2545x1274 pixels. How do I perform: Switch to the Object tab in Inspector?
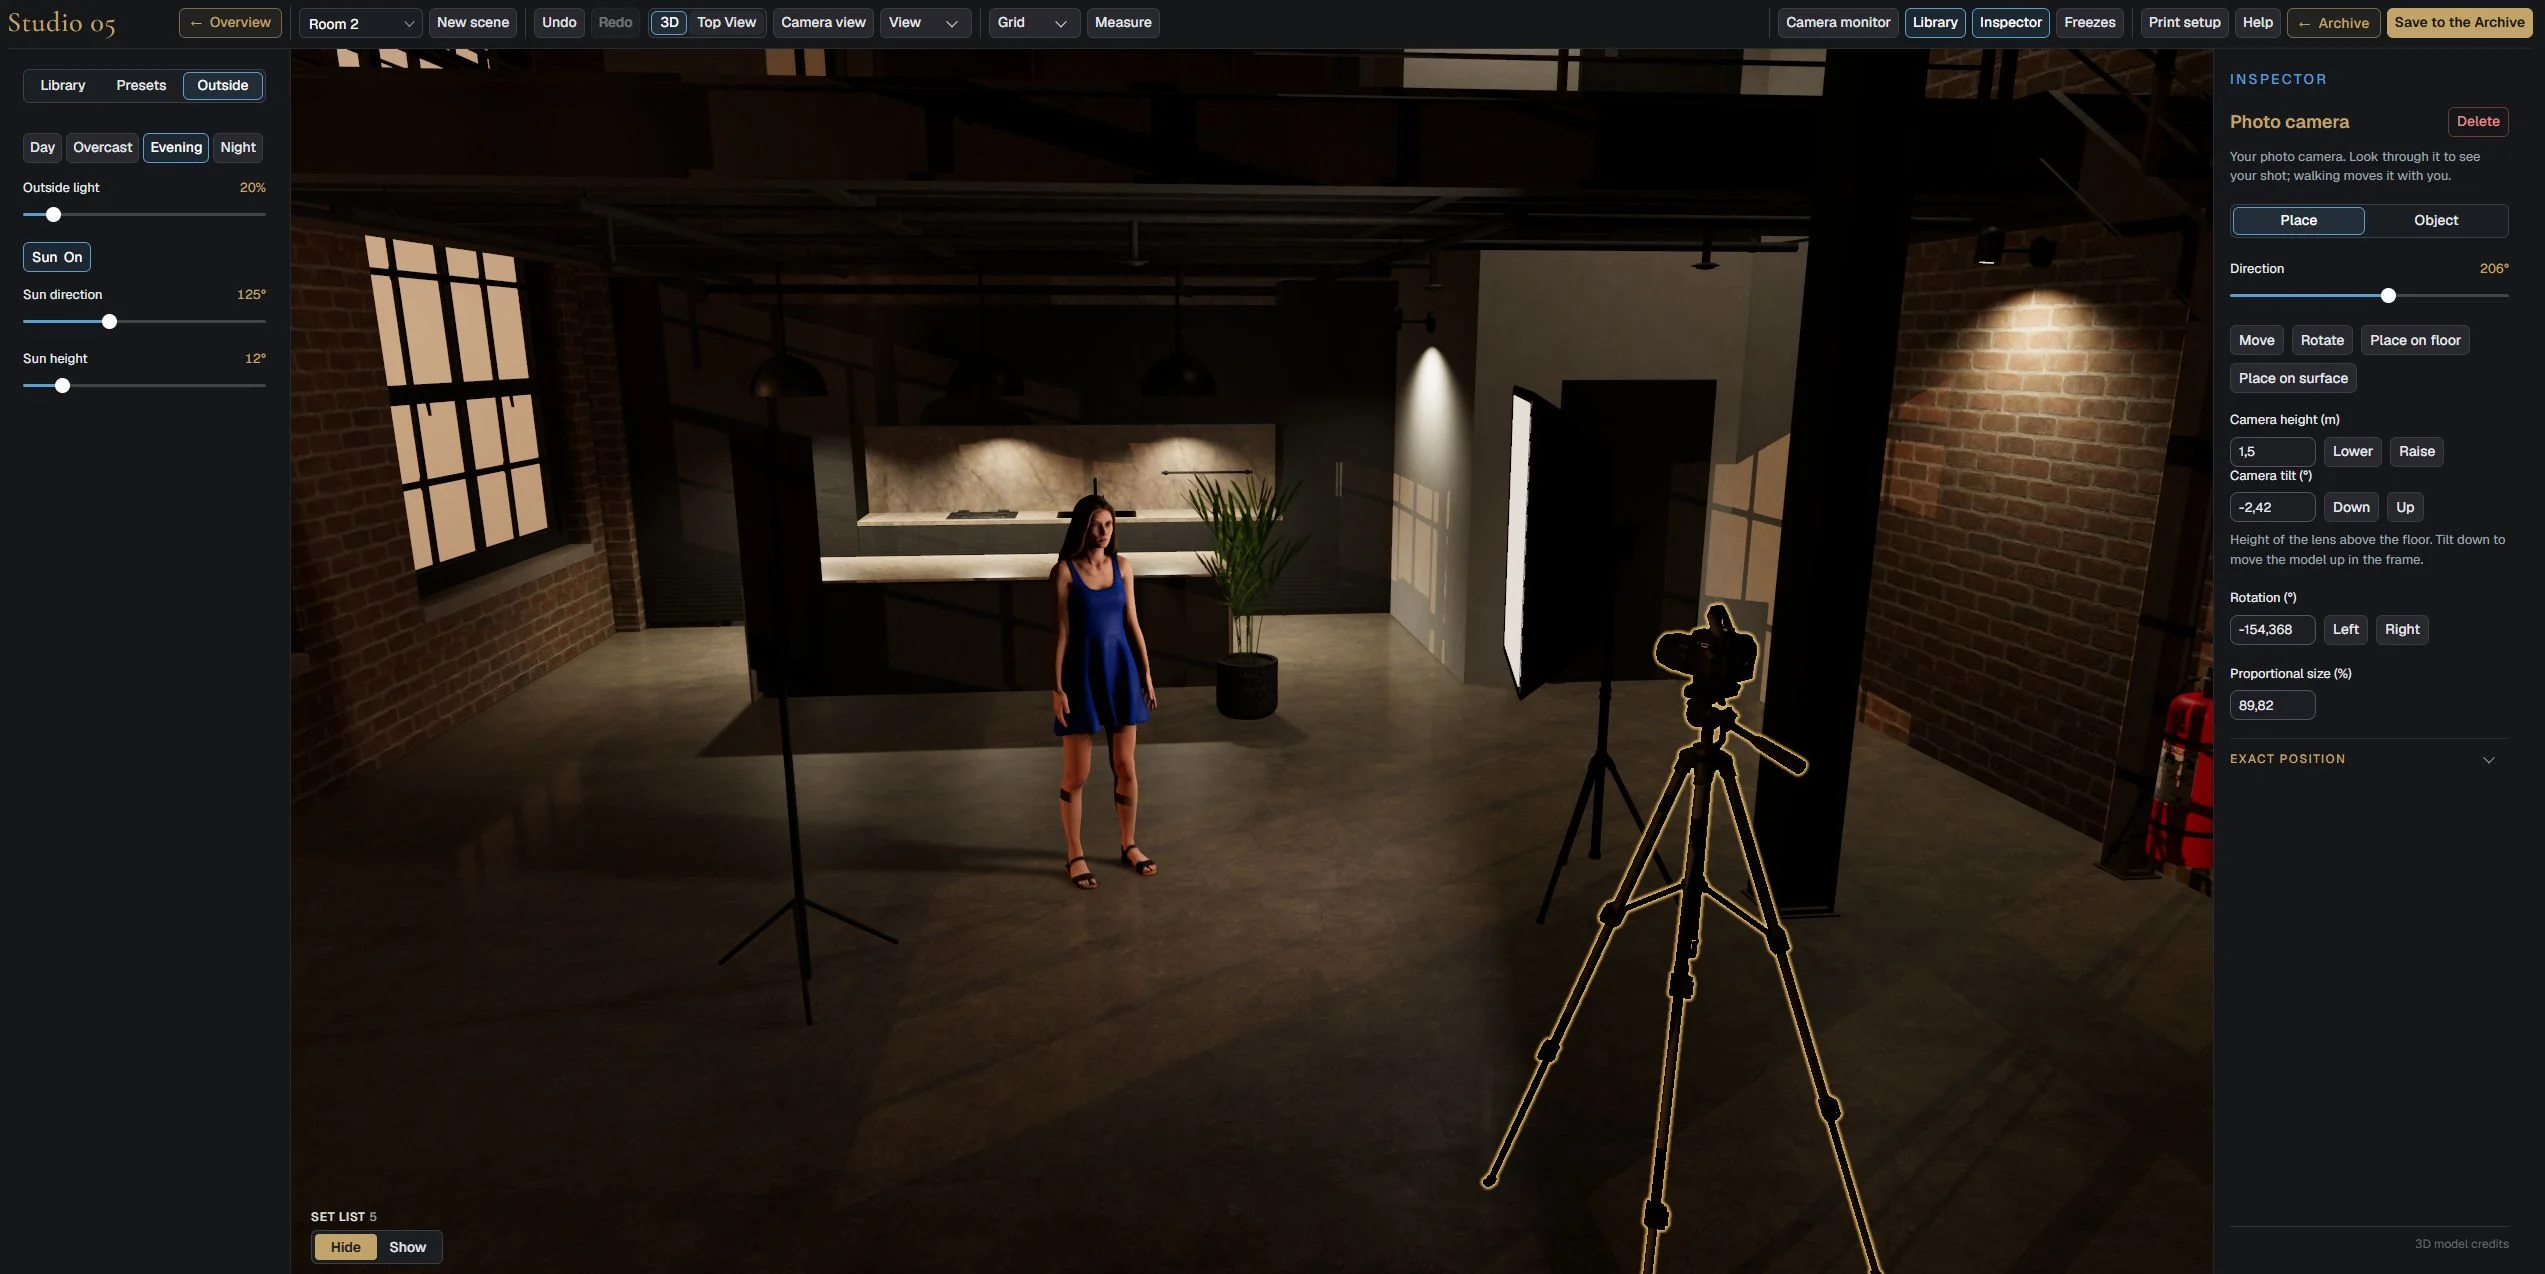2436,221
